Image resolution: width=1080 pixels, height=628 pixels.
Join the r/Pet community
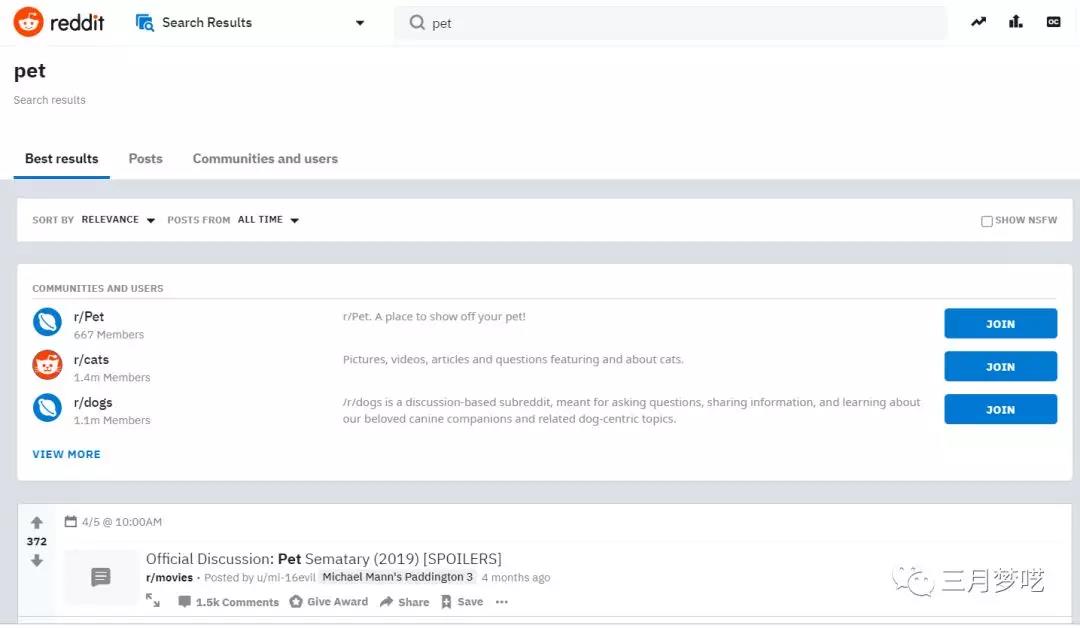(x=1000, y=323)
